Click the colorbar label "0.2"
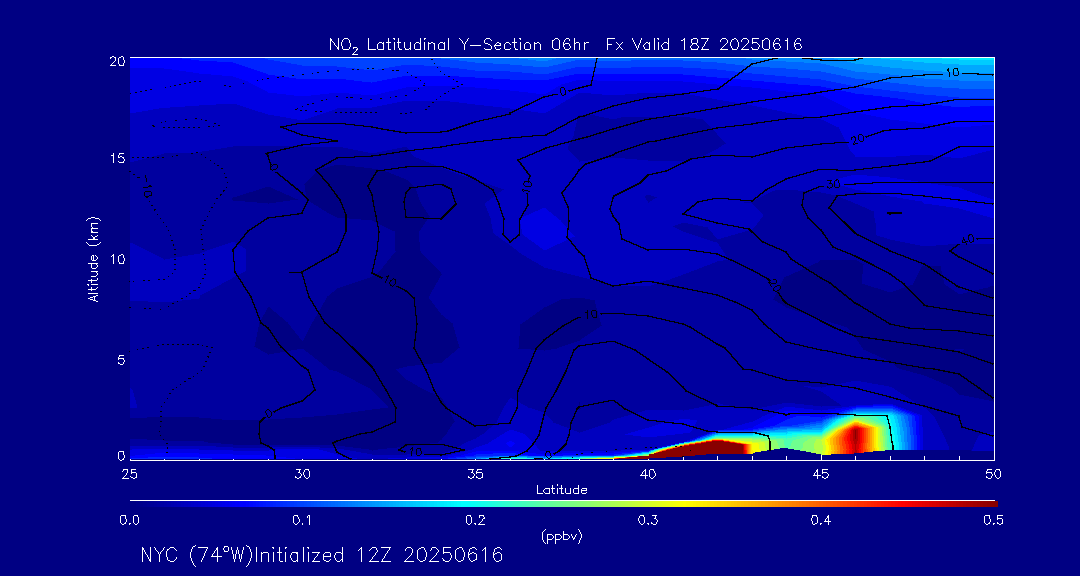The width and height of the screenshot is (1080, 576). pyautogui.click(x=475, y=521)
